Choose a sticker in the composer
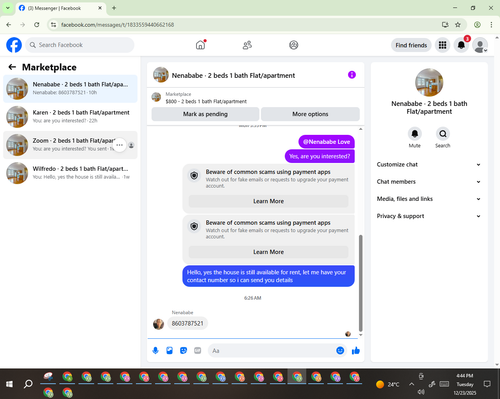The width and height of the screenshot is (500, 399). [183, 350]
